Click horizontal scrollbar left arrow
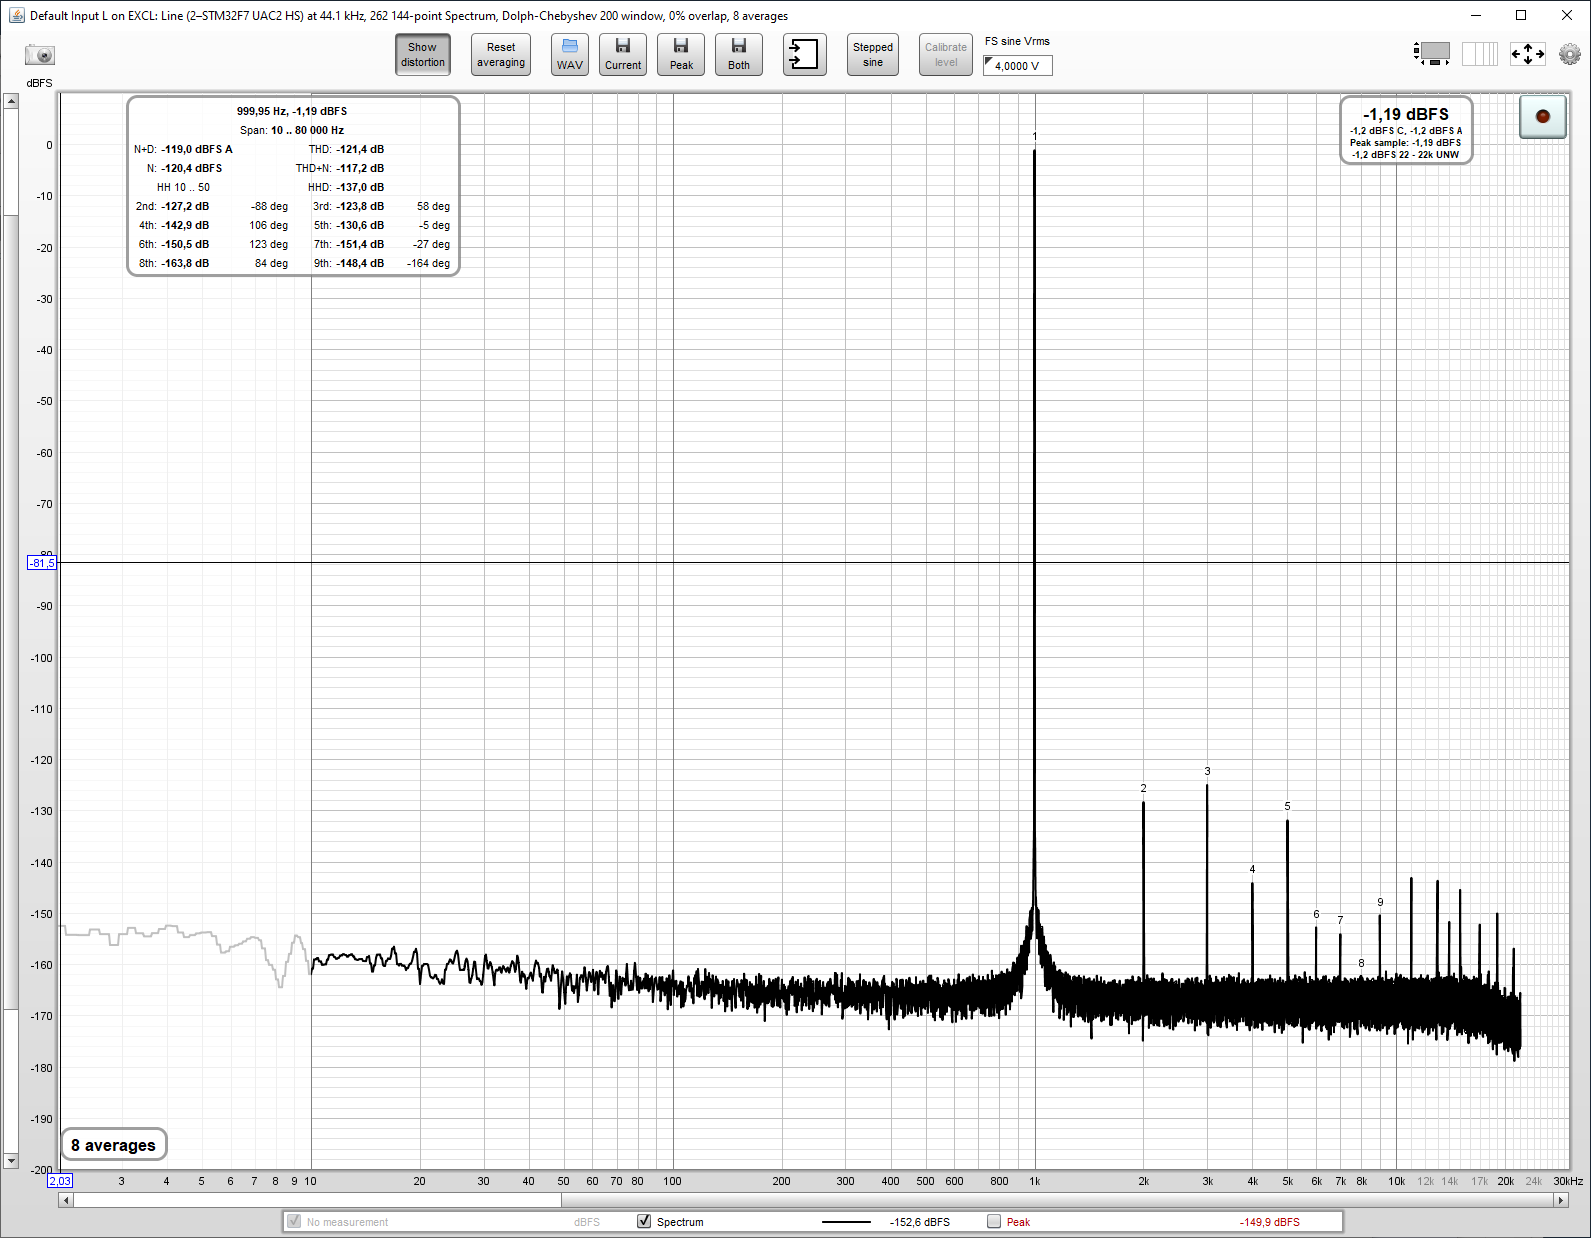The image size is (1591, 1238). coord(66,1200)
